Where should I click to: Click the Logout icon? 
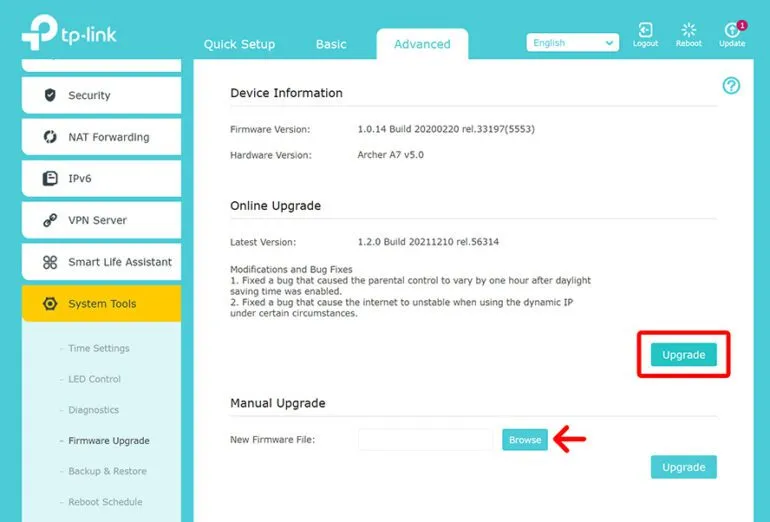click(x=645, y=30)
